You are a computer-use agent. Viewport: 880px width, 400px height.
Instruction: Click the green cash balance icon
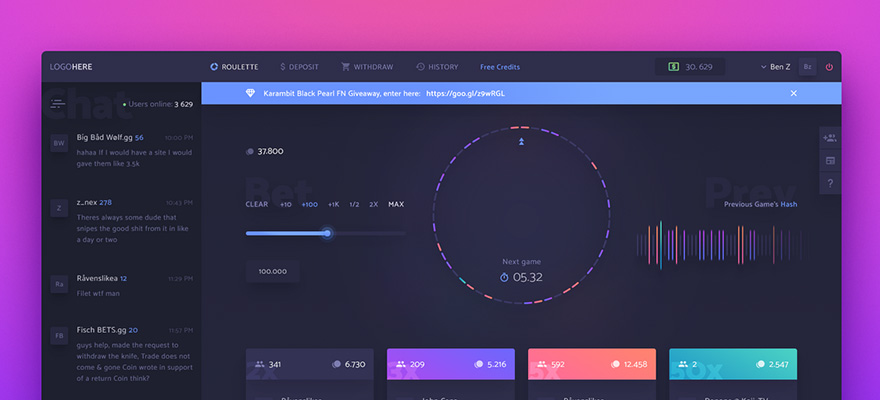point(674,67)
